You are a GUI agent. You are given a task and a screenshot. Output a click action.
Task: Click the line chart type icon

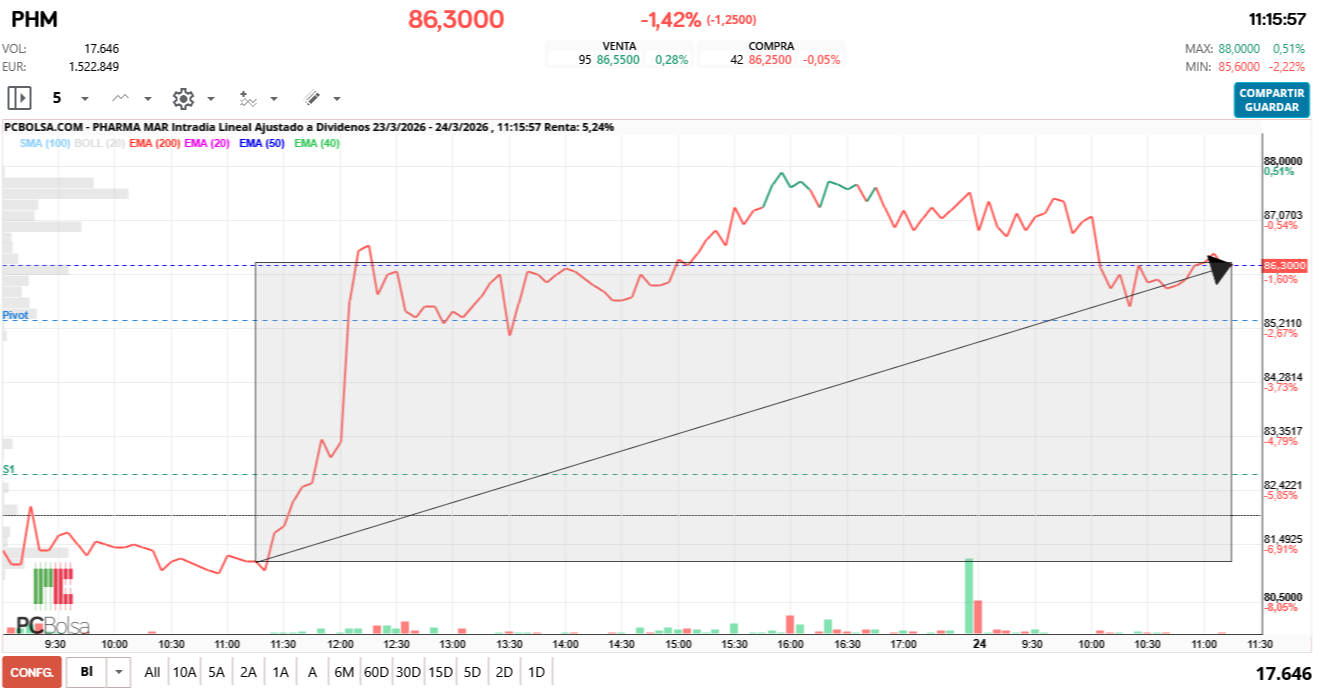coord(121,98)
